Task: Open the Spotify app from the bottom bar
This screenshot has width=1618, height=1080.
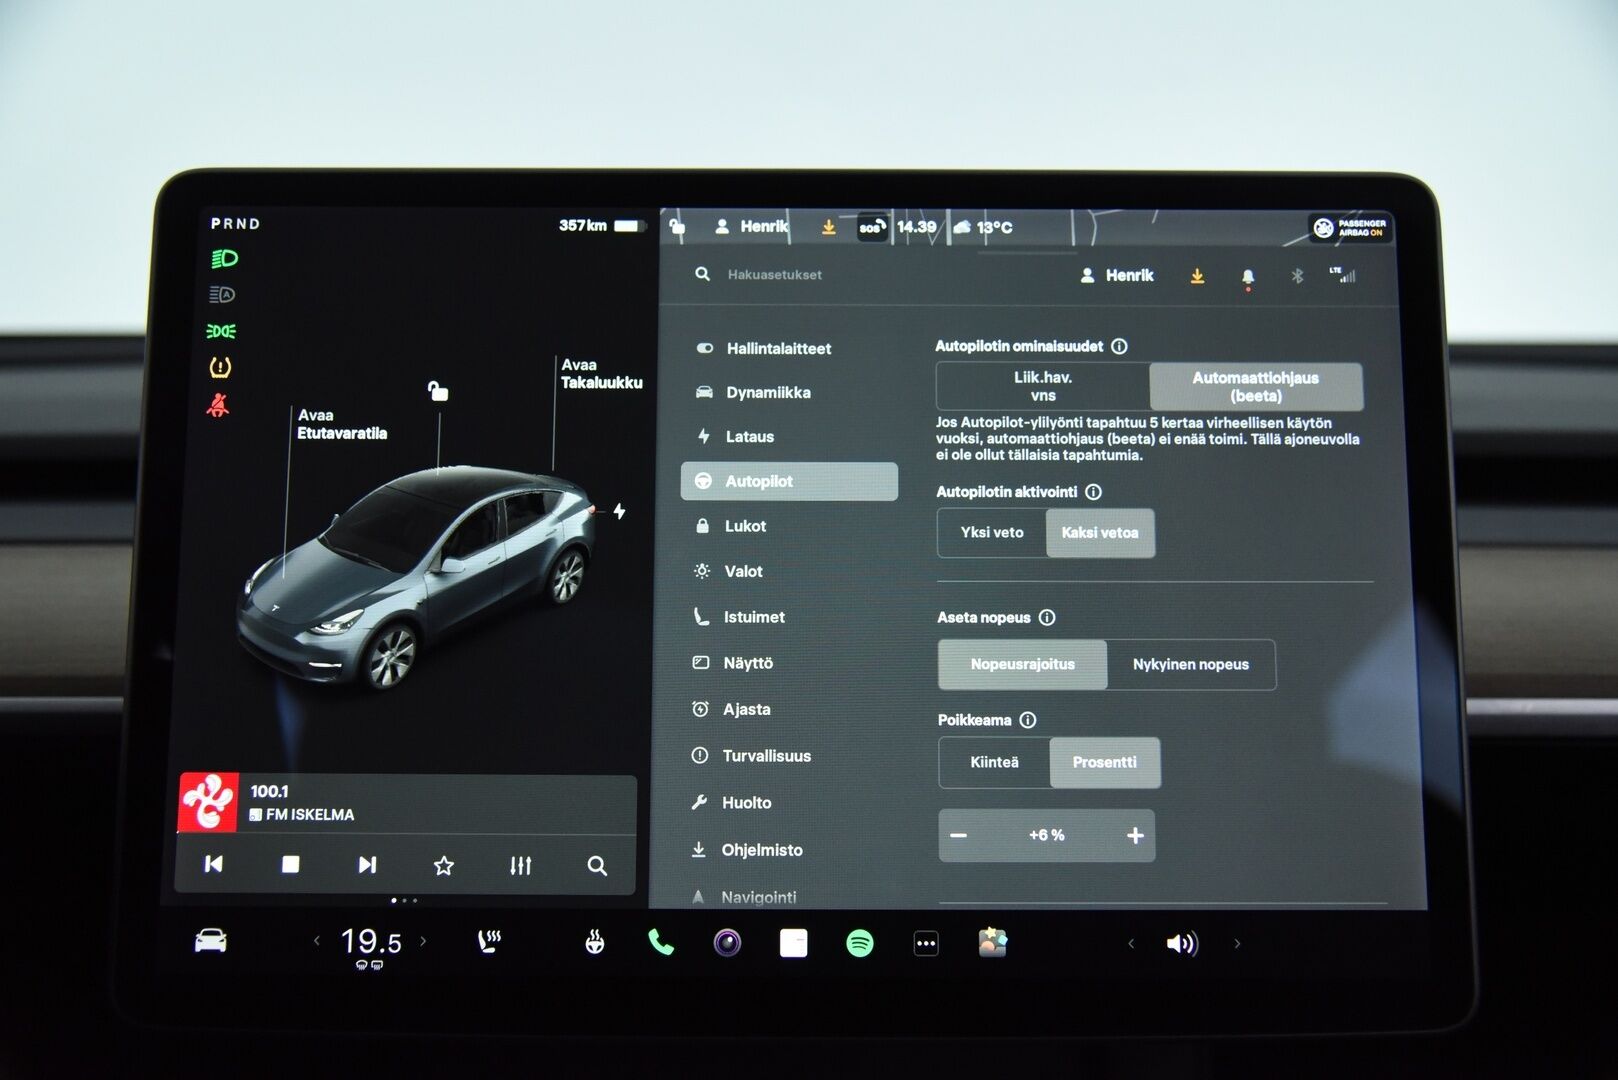Action: coord(859,942)
